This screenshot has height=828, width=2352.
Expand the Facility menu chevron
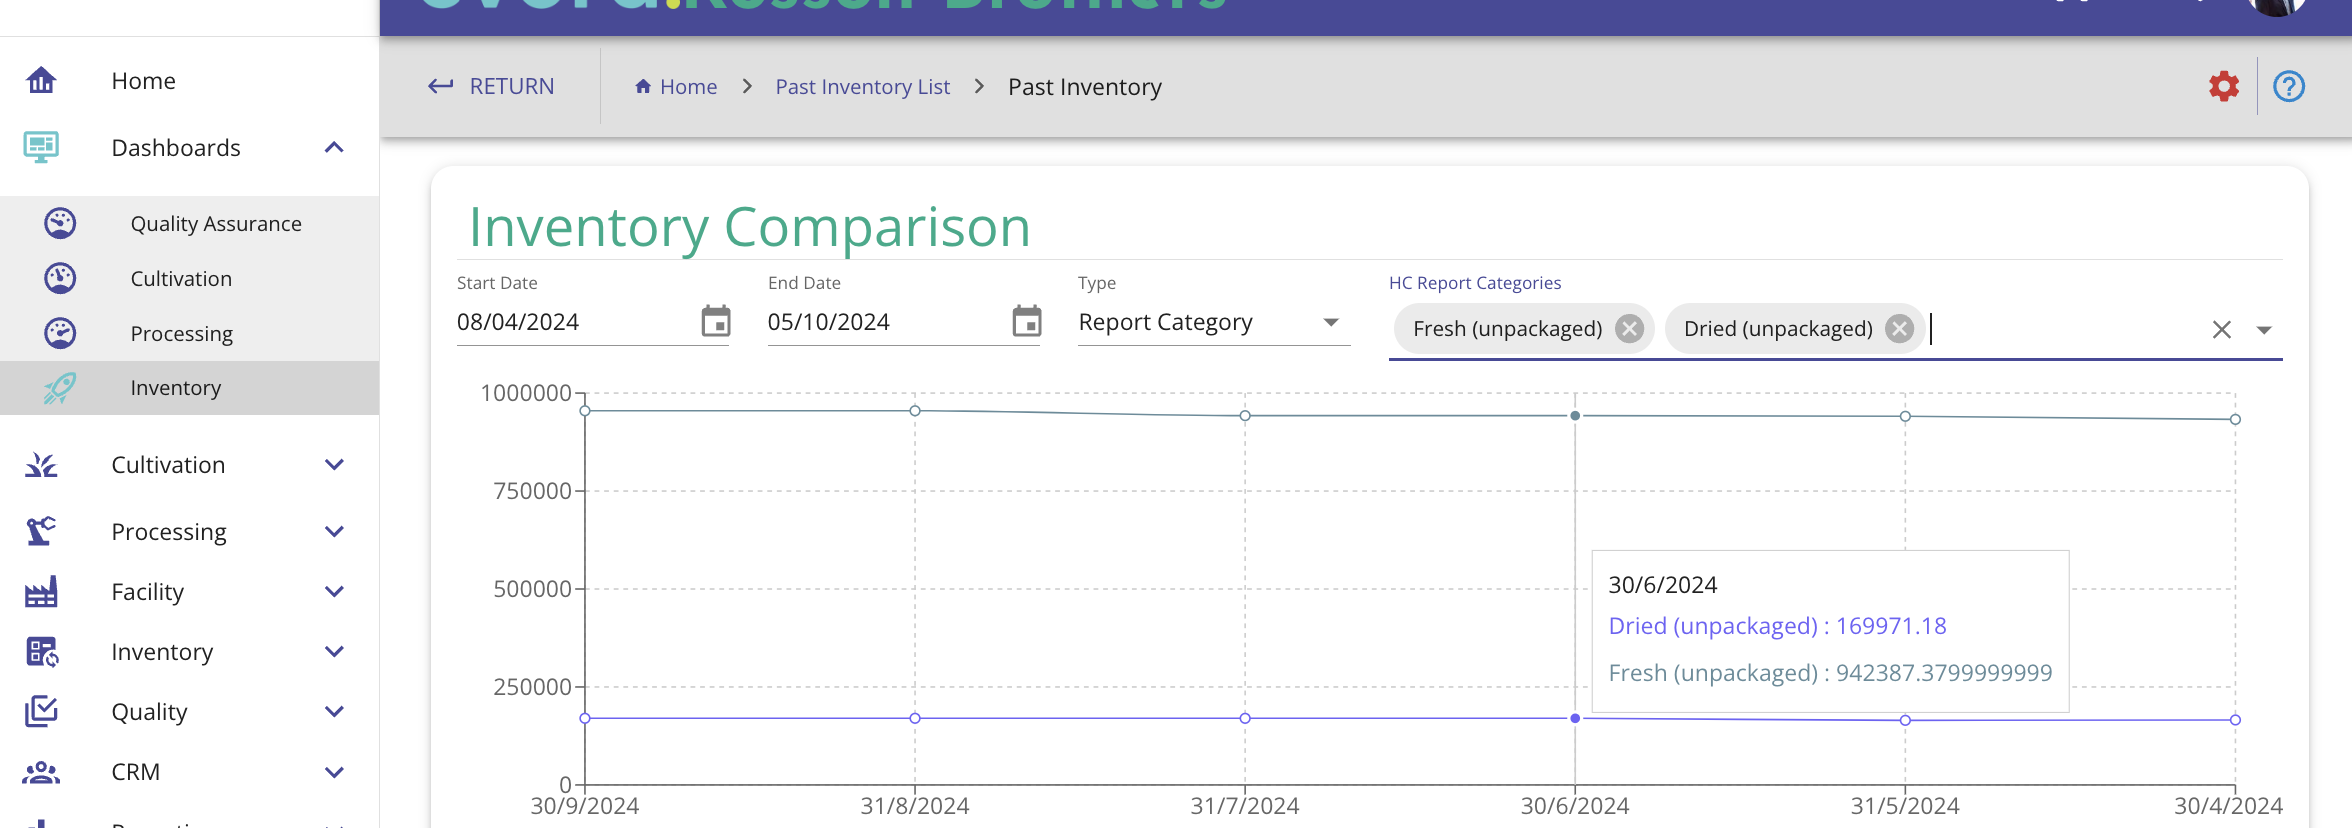[334, 592]
